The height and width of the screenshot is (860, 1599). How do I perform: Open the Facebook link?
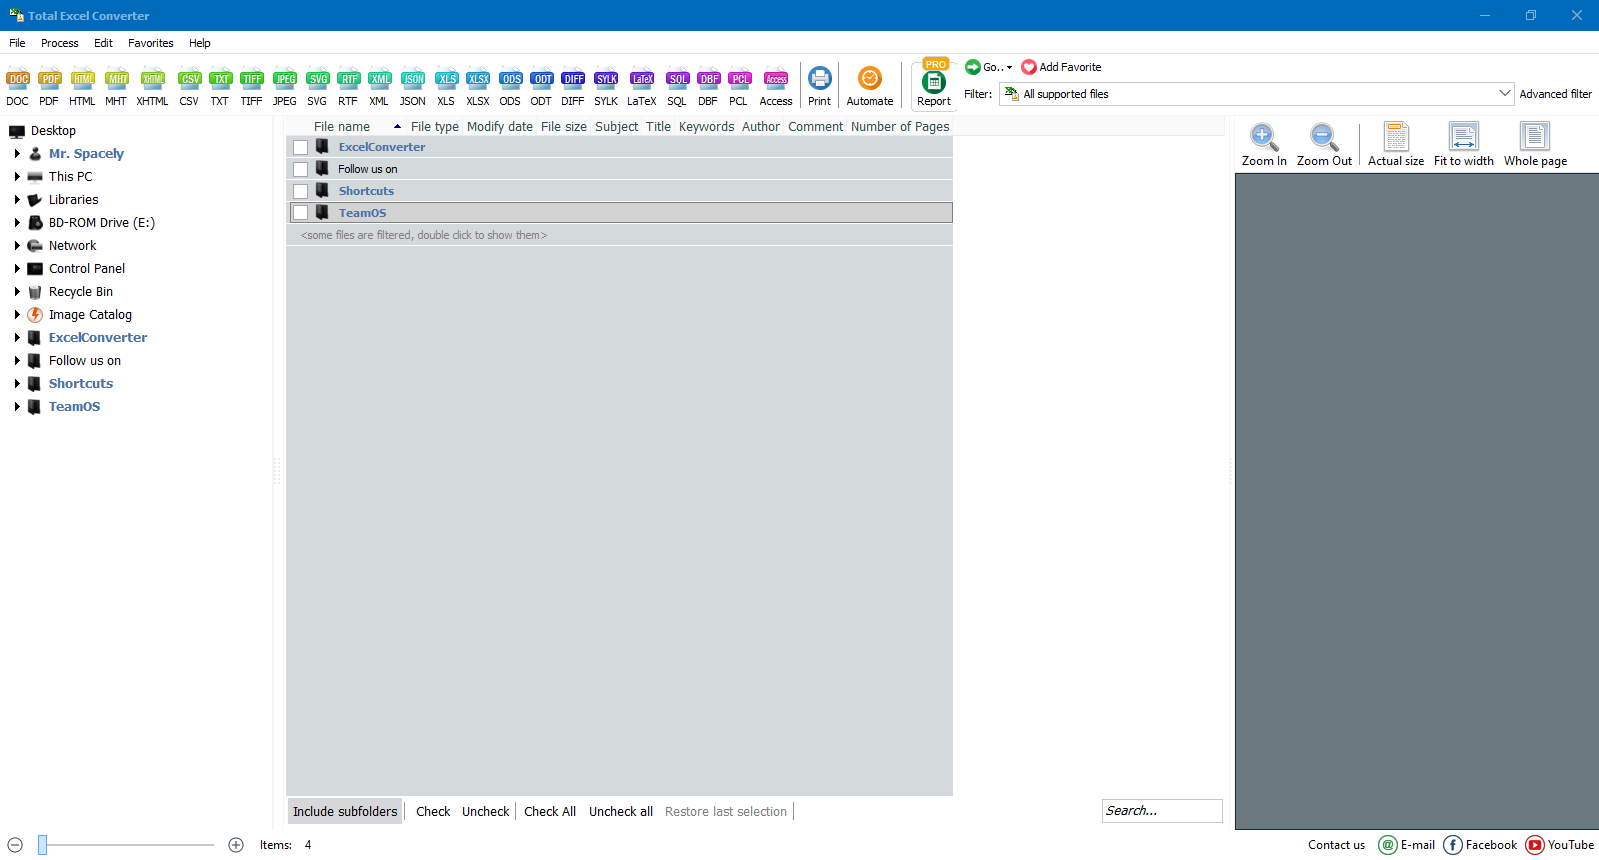[1480, 845]
